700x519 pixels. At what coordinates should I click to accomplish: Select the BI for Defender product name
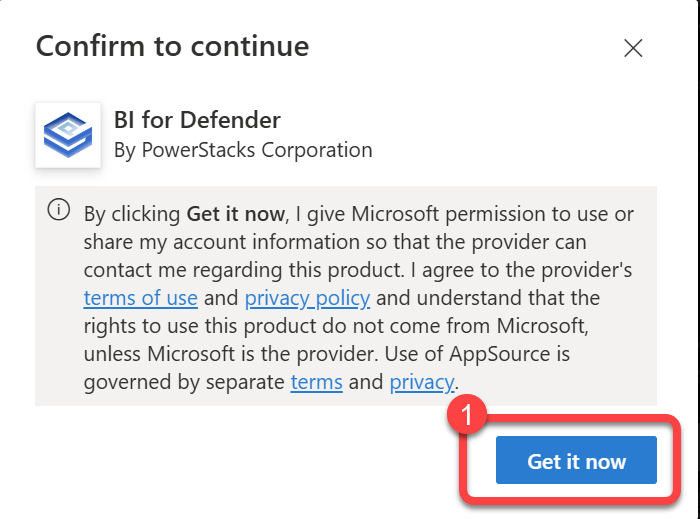click(x=197, y=121)
